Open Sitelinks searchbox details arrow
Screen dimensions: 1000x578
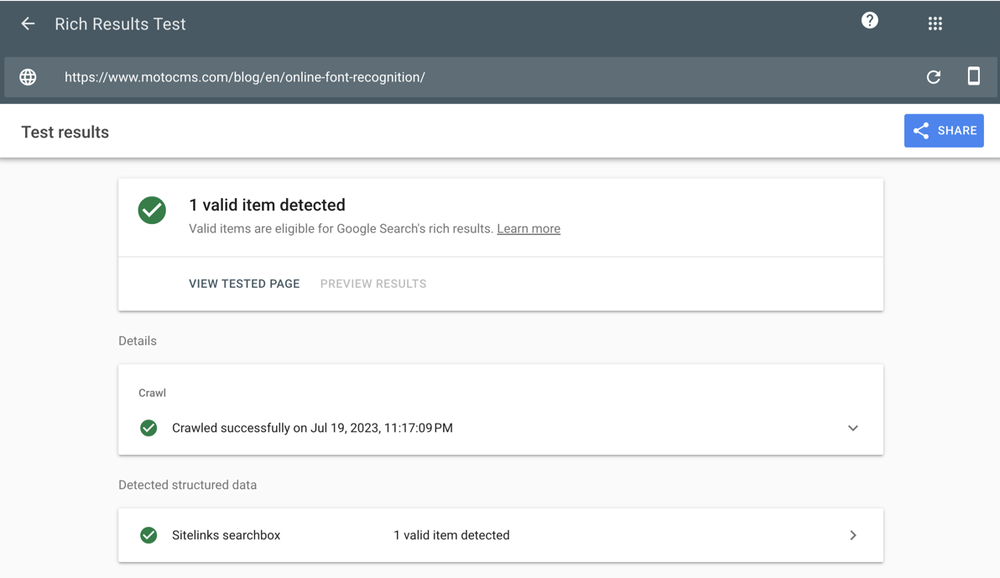coord(853,535)
